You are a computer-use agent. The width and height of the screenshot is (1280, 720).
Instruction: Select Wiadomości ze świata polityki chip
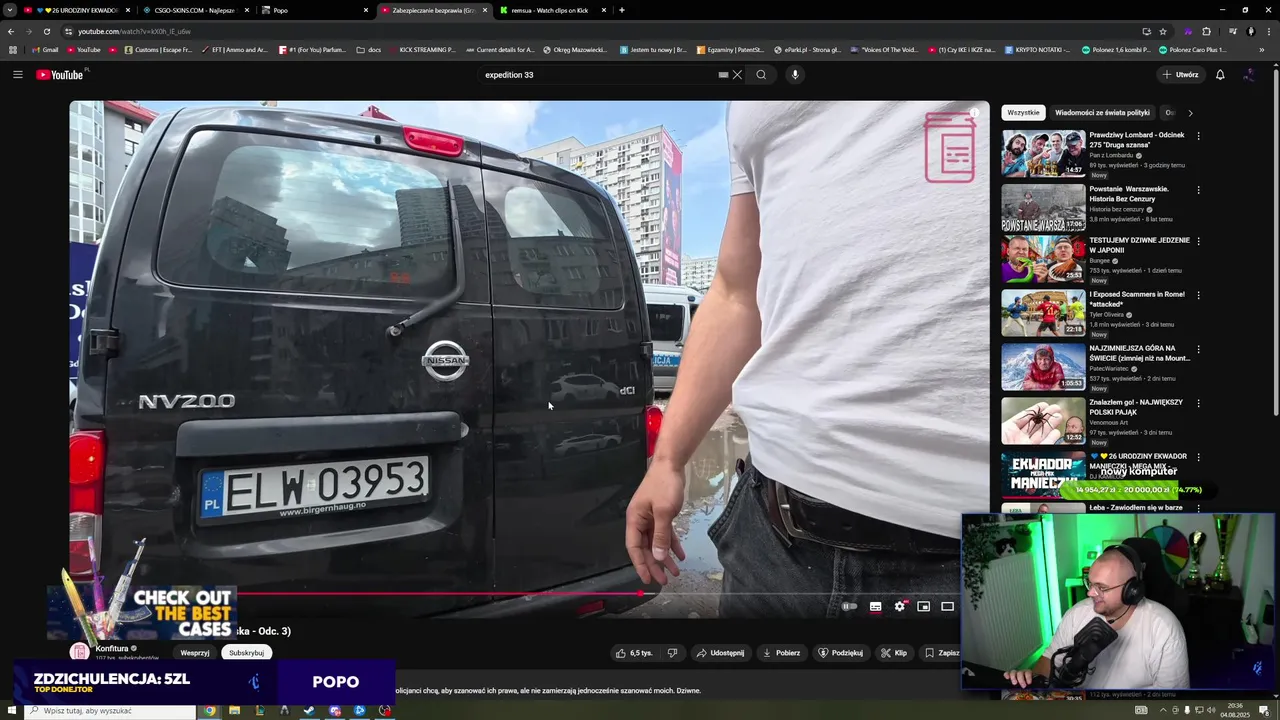1102,113
